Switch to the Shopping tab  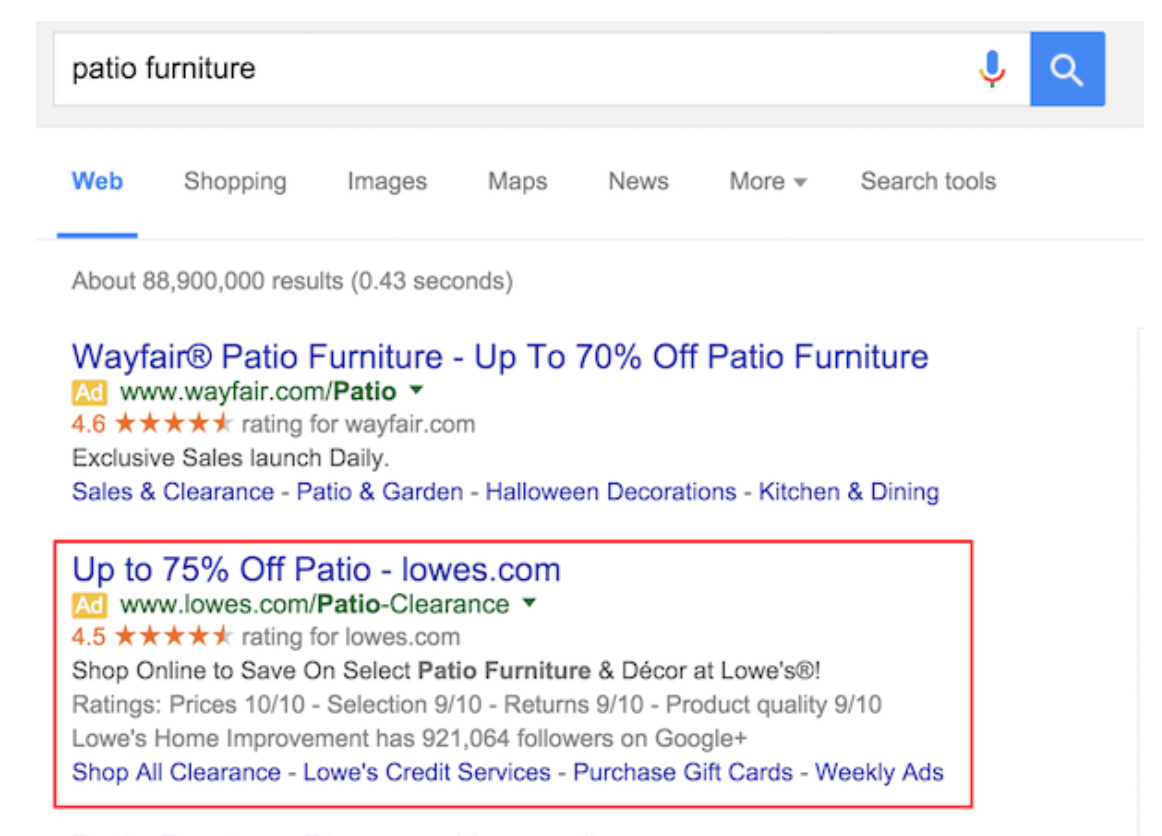235,182
